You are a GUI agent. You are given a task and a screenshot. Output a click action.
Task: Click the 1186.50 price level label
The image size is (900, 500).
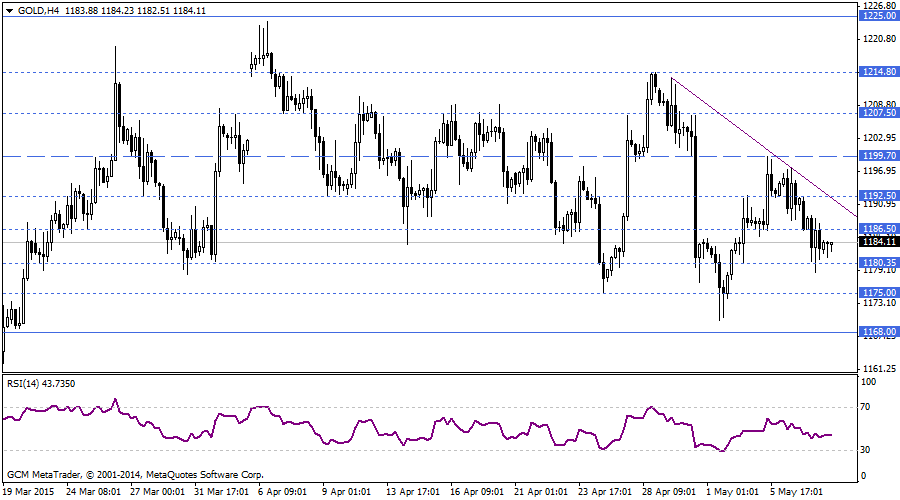(x=879, y=228)
